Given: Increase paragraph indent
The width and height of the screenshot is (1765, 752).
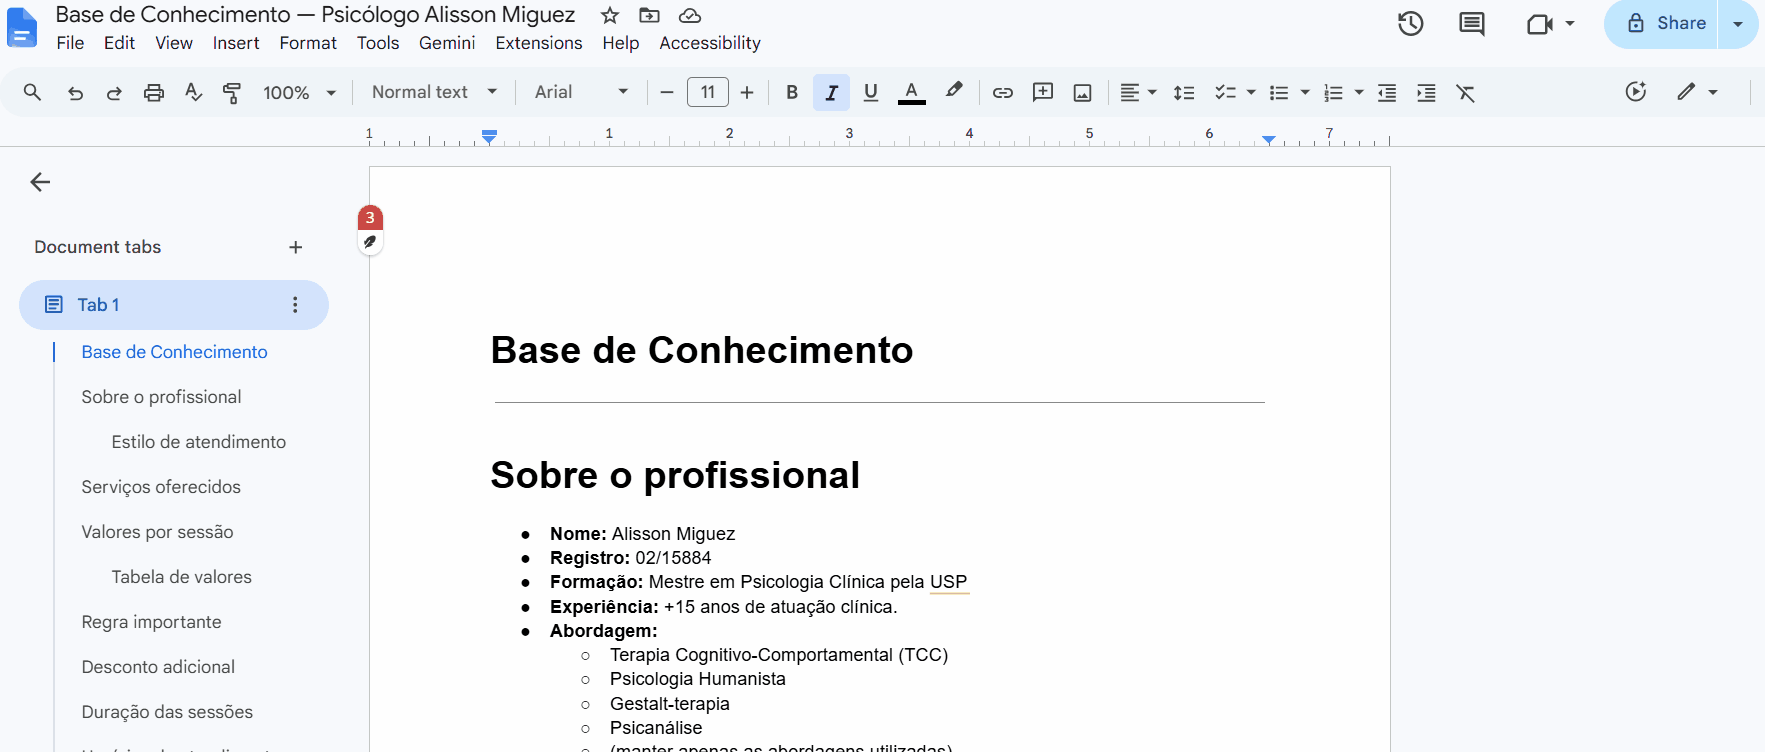Looking at the screenshot, I should pyautogui.click(x=1426, y=92).
